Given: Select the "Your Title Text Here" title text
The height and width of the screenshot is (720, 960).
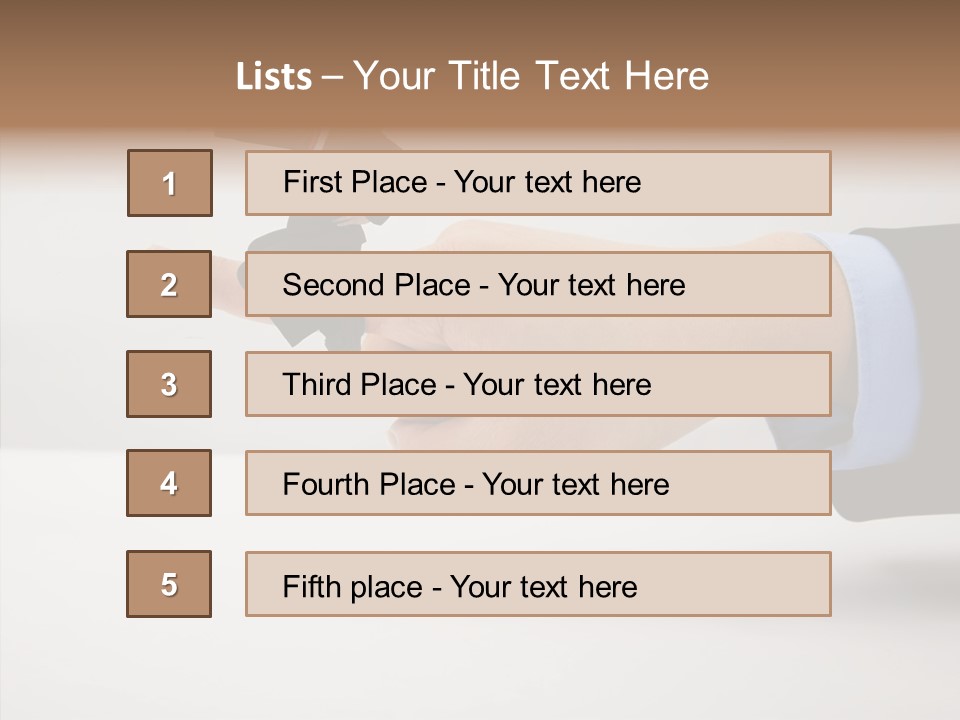Looking at the screenshot, I should (x=531, y=76).
